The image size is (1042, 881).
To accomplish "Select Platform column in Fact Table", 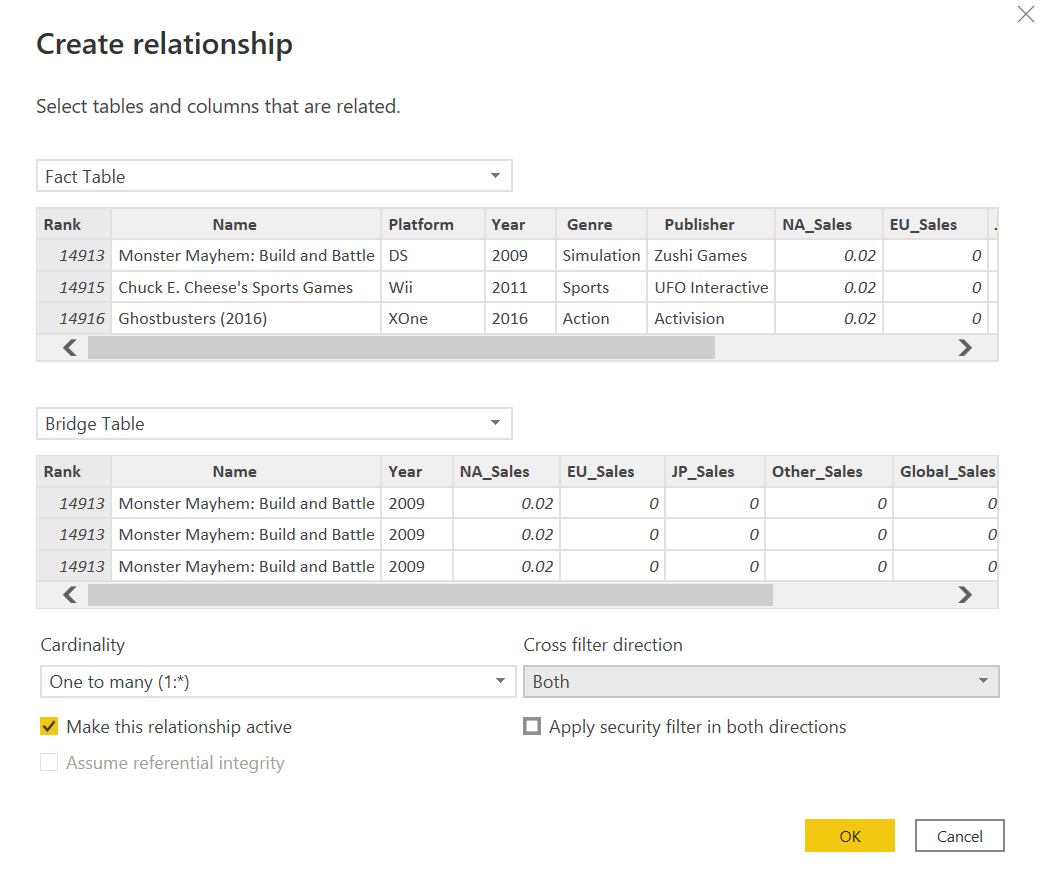I will pos(421,225).
